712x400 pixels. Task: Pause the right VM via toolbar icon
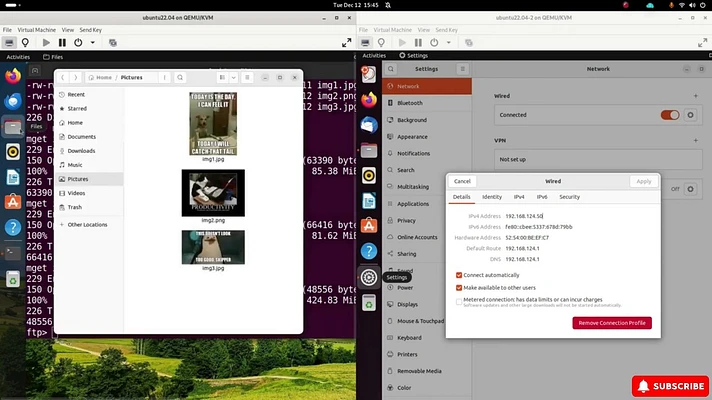tap(418, 43)
